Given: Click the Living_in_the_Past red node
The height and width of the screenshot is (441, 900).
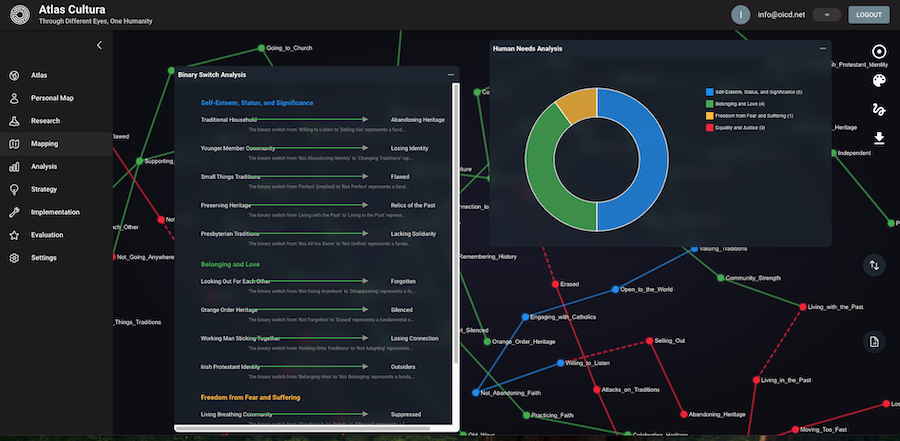Looking at the screenshot, I should [x=756, y=380].
